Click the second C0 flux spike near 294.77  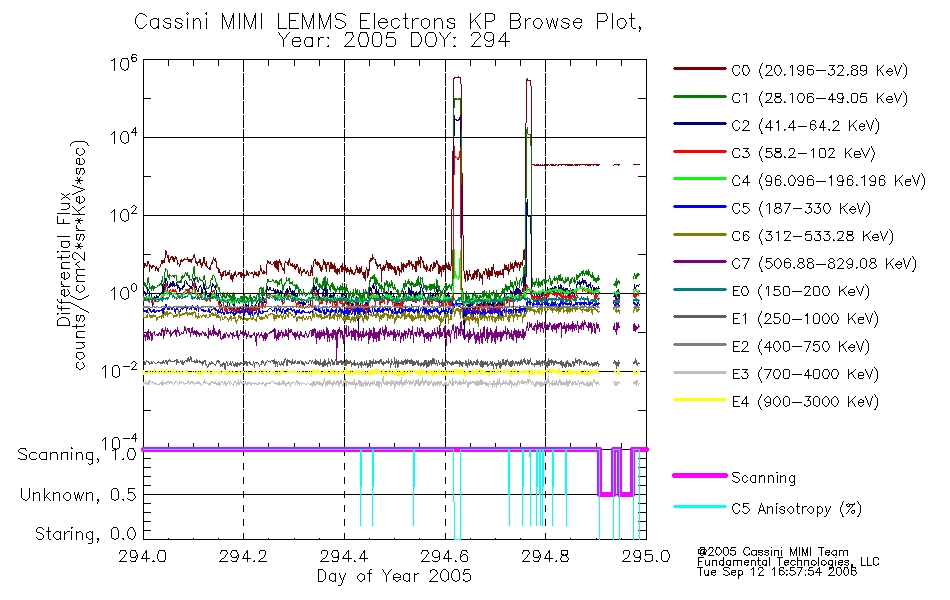528,81
